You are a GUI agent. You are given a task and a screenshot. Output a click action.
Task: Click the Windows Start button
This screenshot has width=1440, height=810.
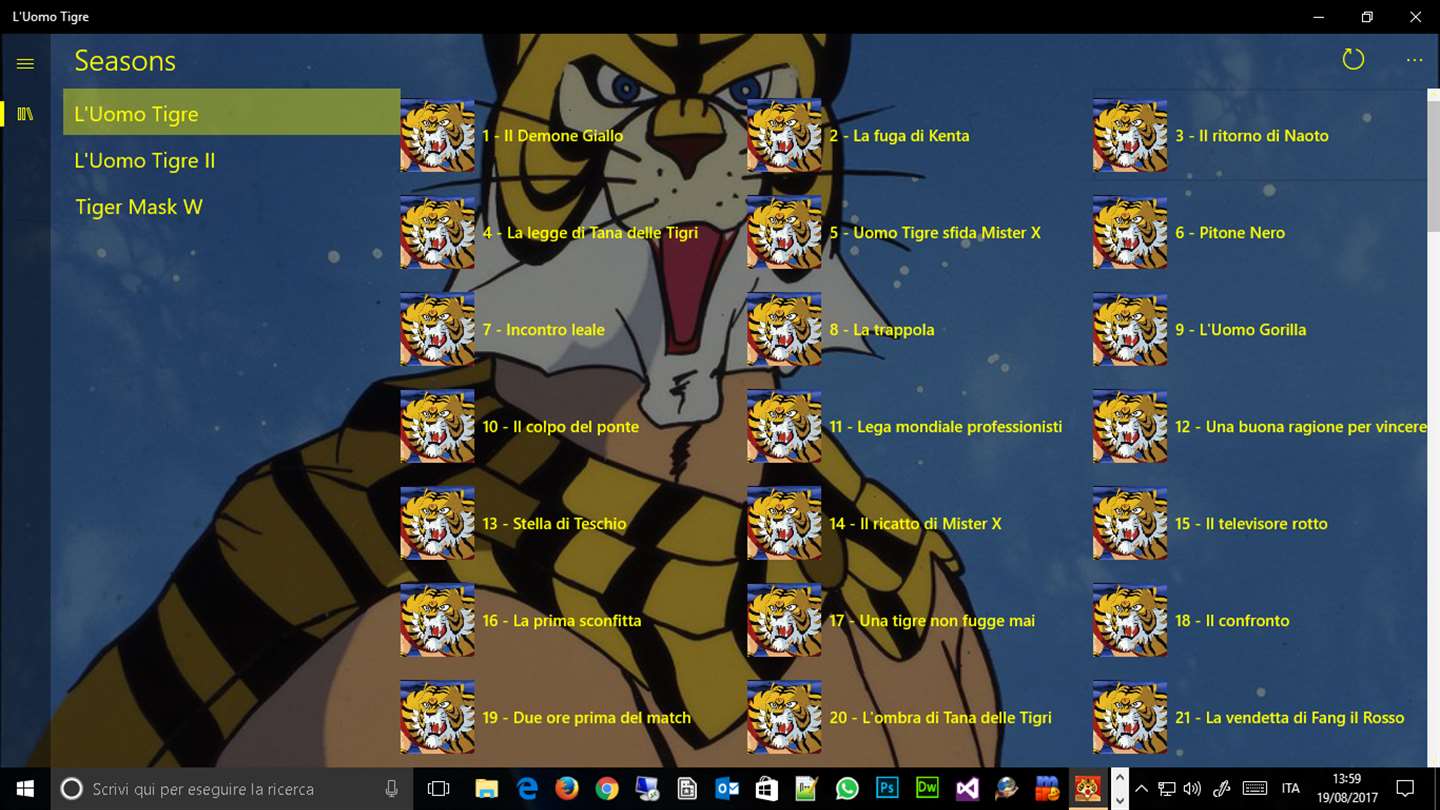(24, 789)
